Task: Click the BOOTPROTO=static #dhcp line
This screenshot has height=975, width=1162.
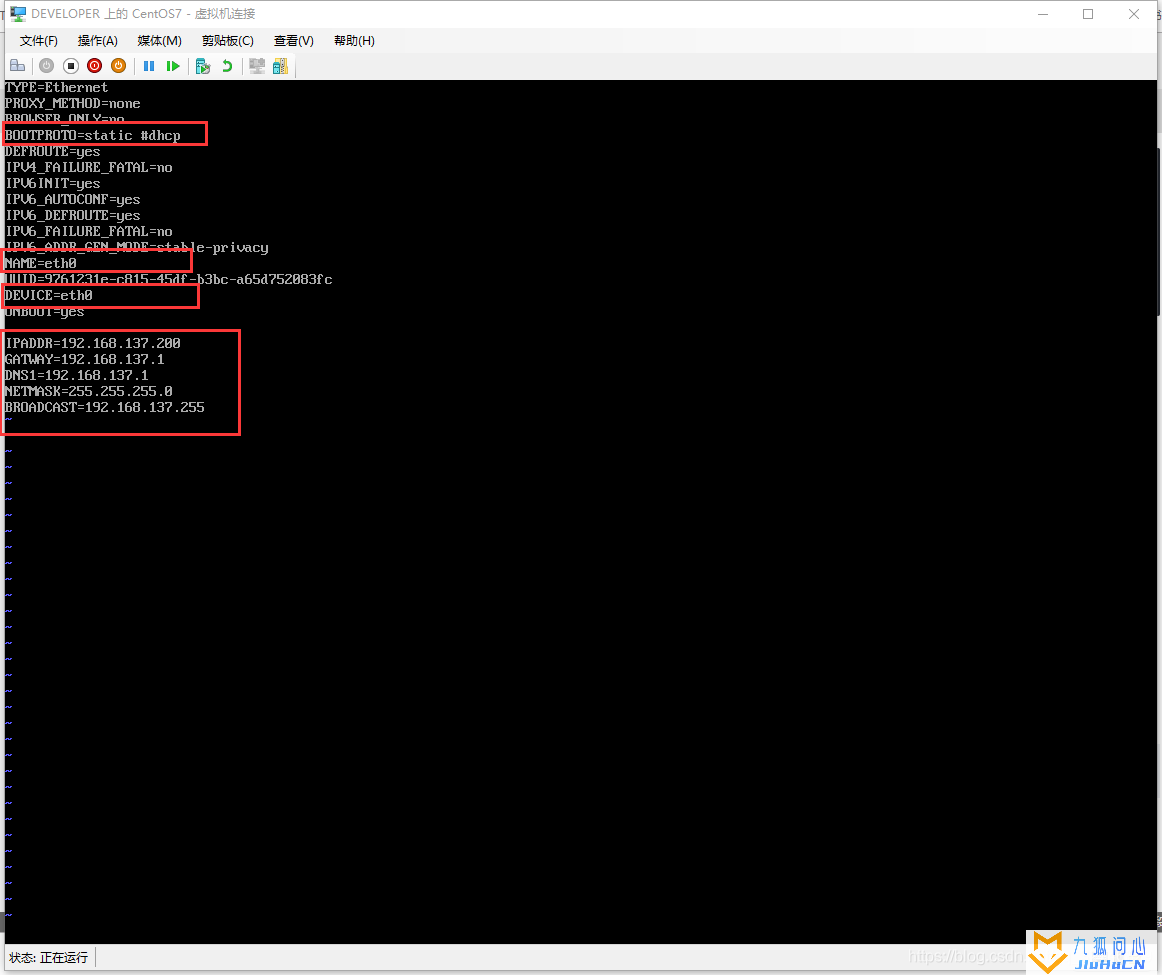Action: pos(93,136)
